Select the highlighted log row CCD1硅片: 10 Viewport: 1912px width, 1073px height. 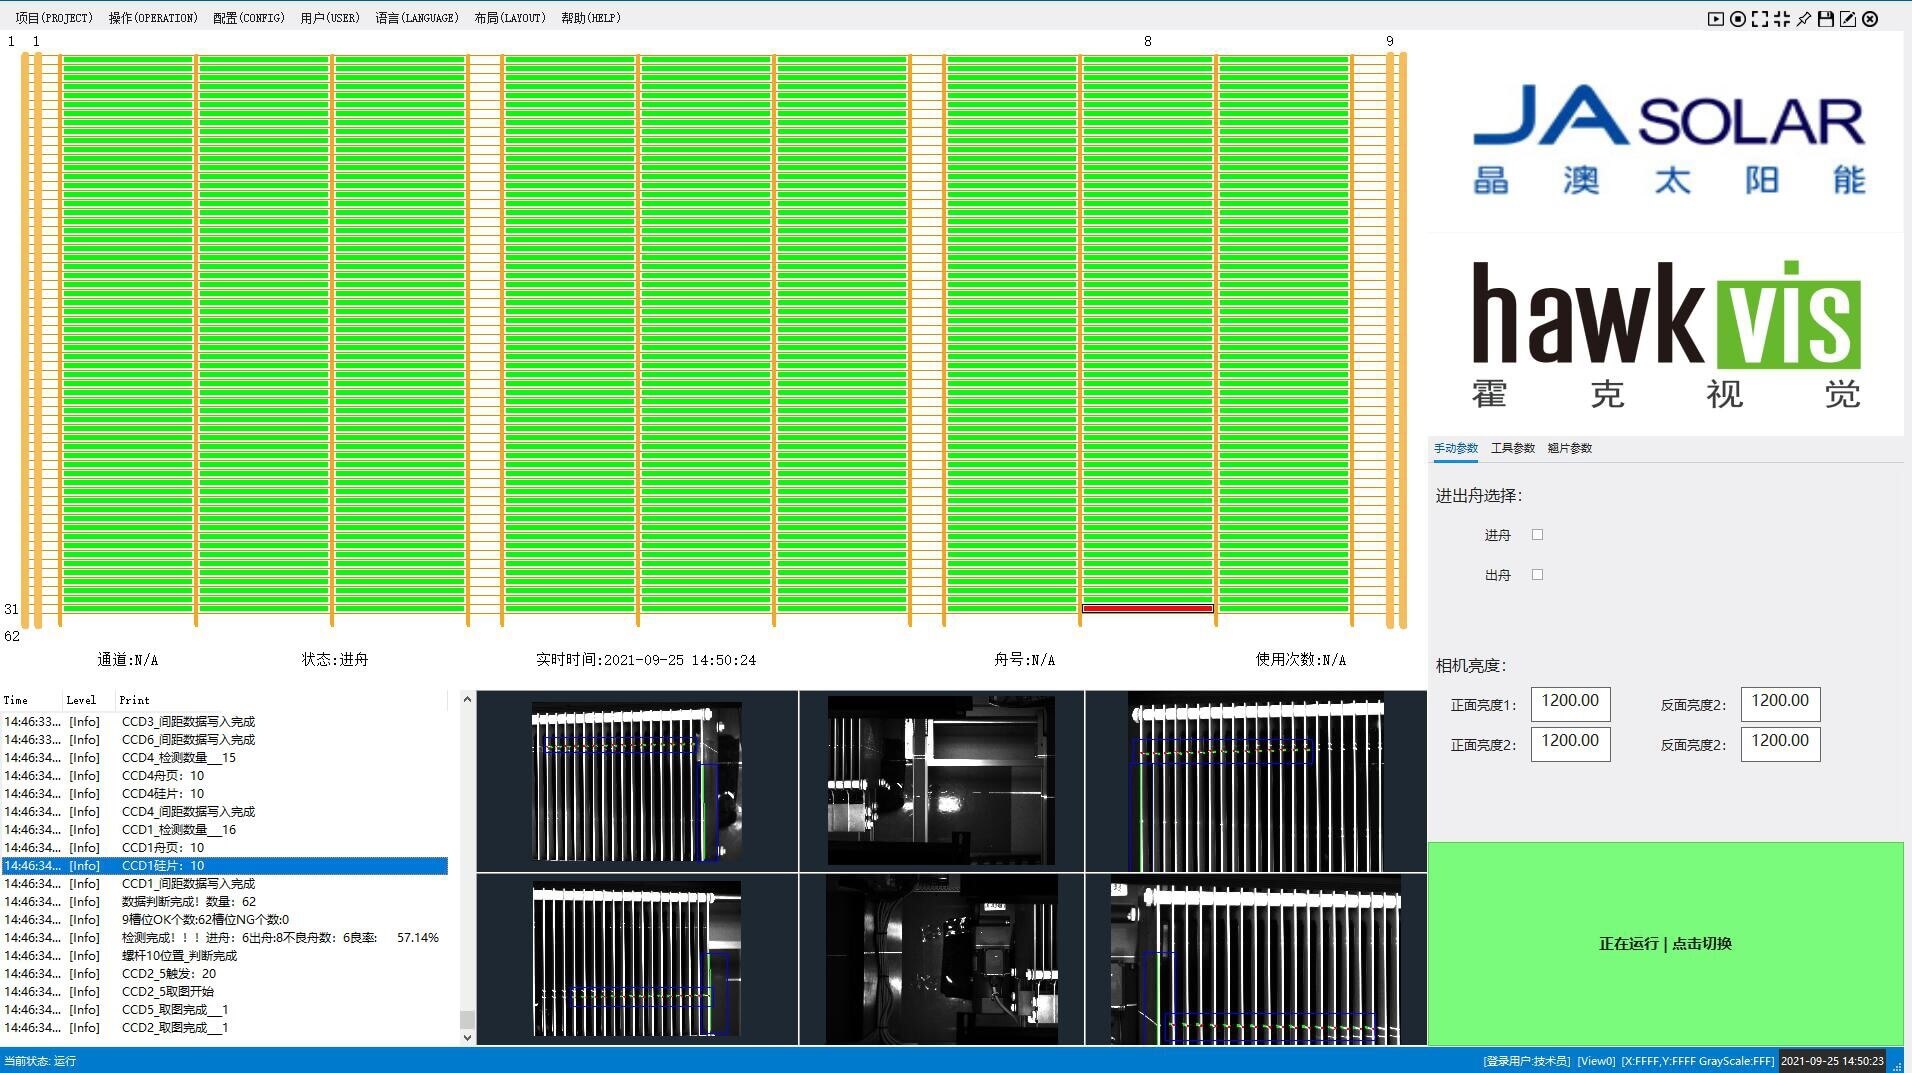(x=225, y=866)
